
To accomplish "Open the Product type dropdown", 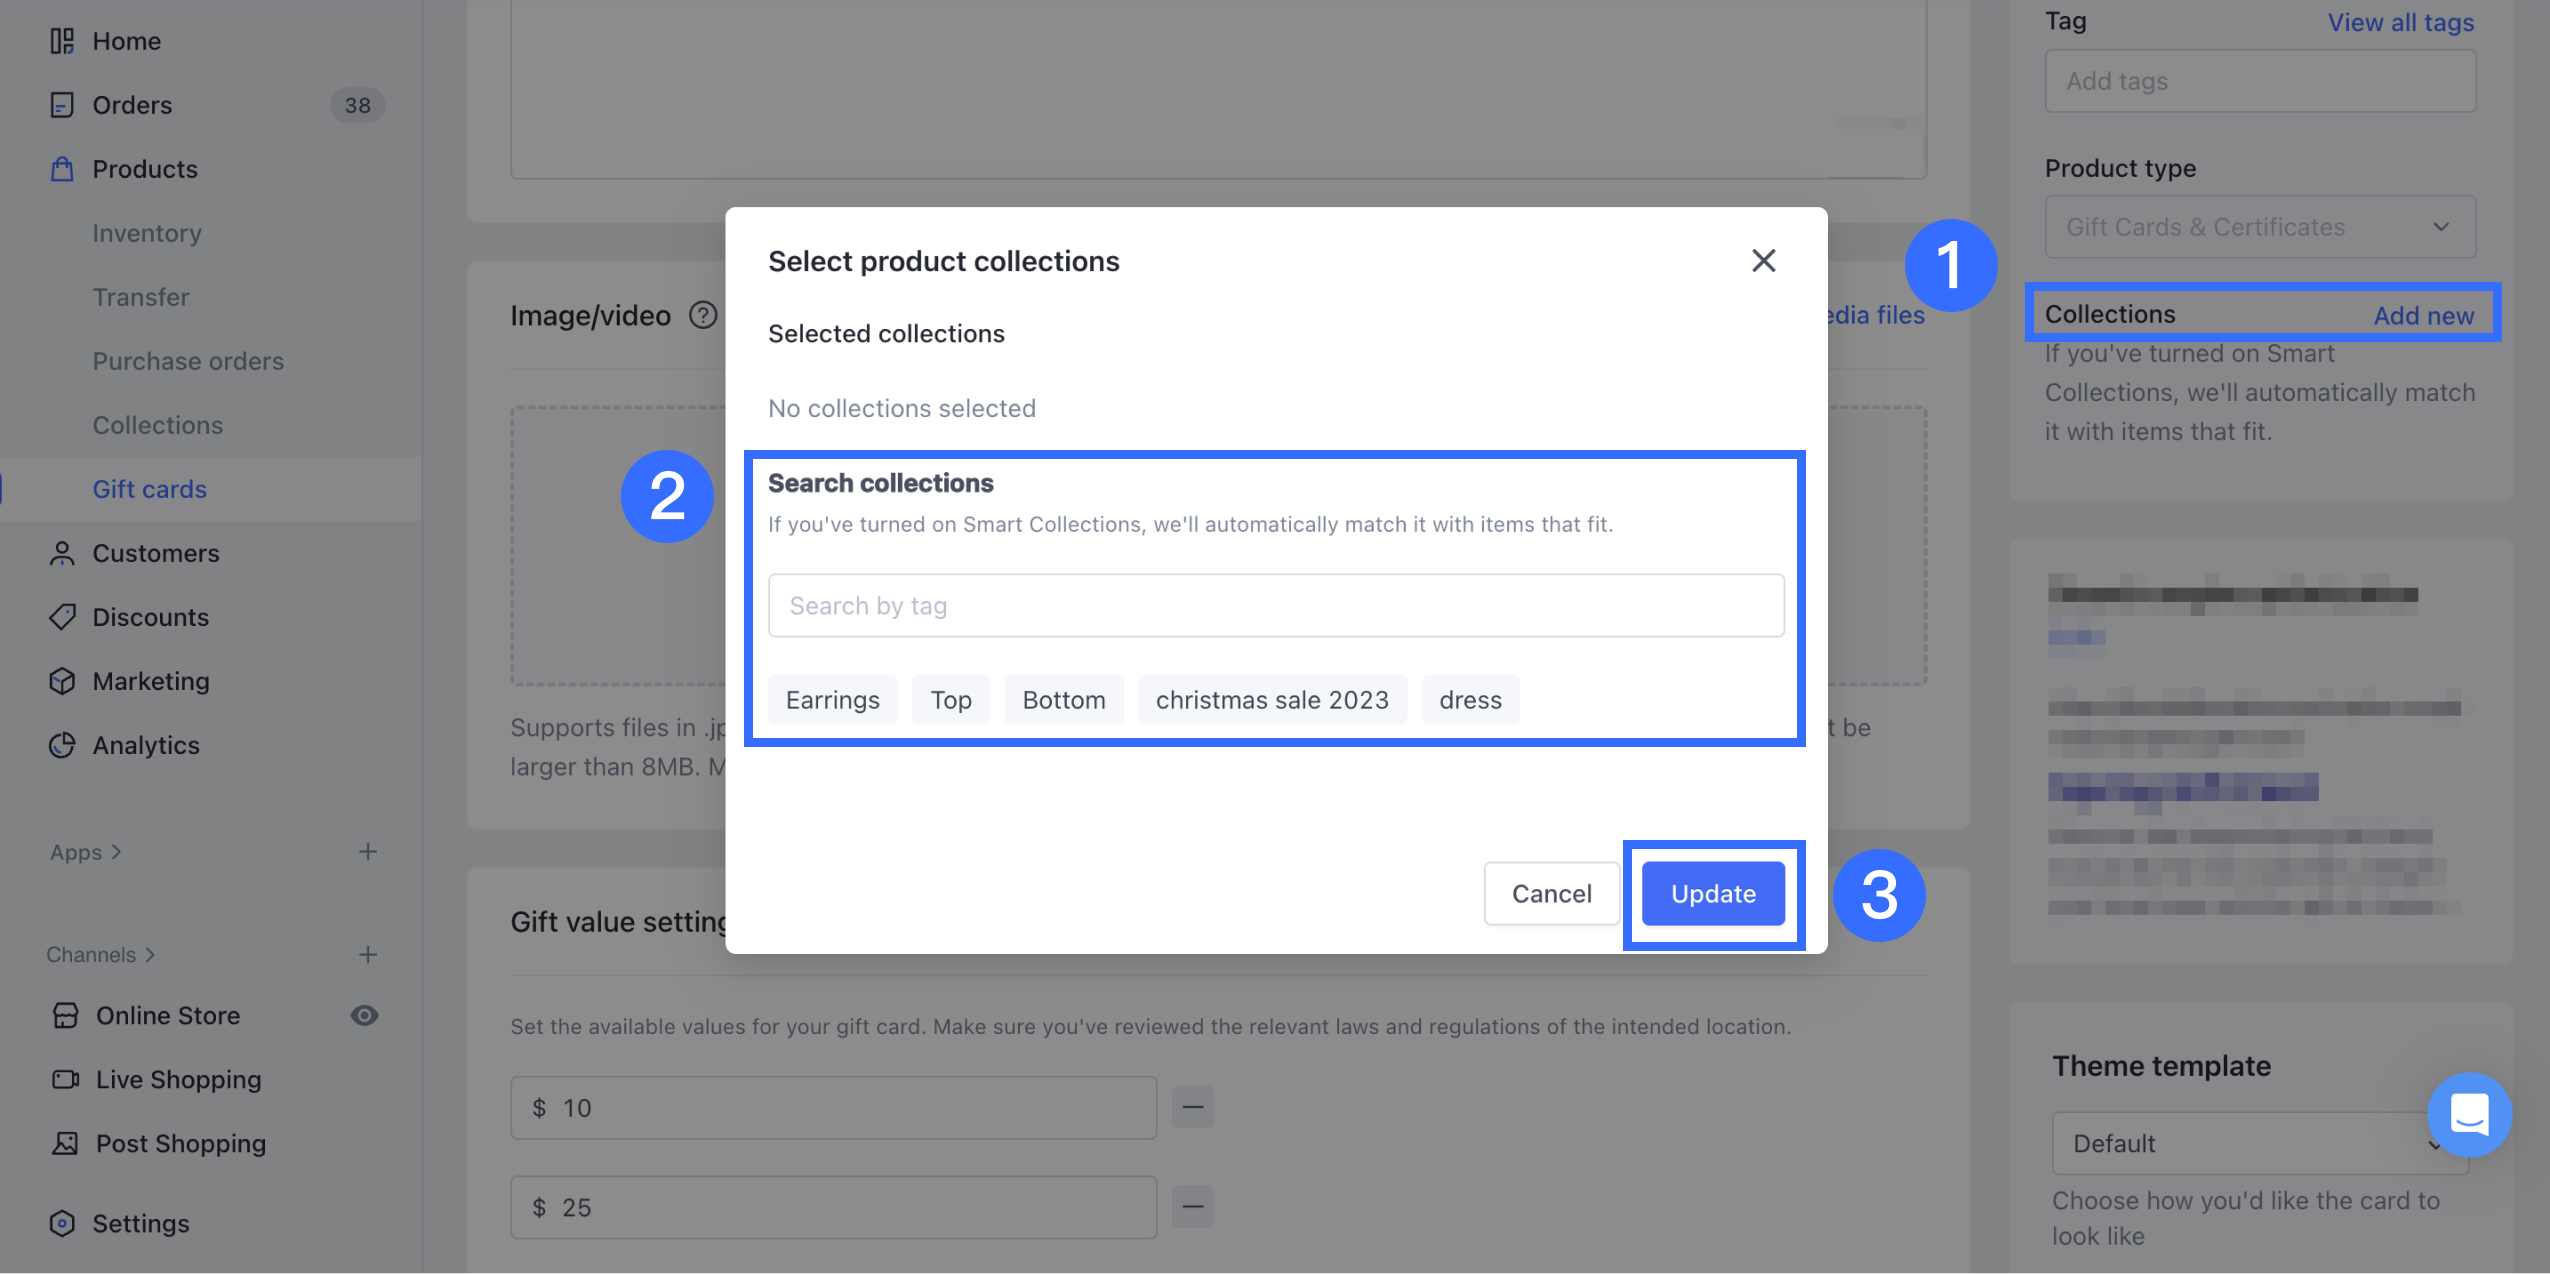I will 2259,227.
